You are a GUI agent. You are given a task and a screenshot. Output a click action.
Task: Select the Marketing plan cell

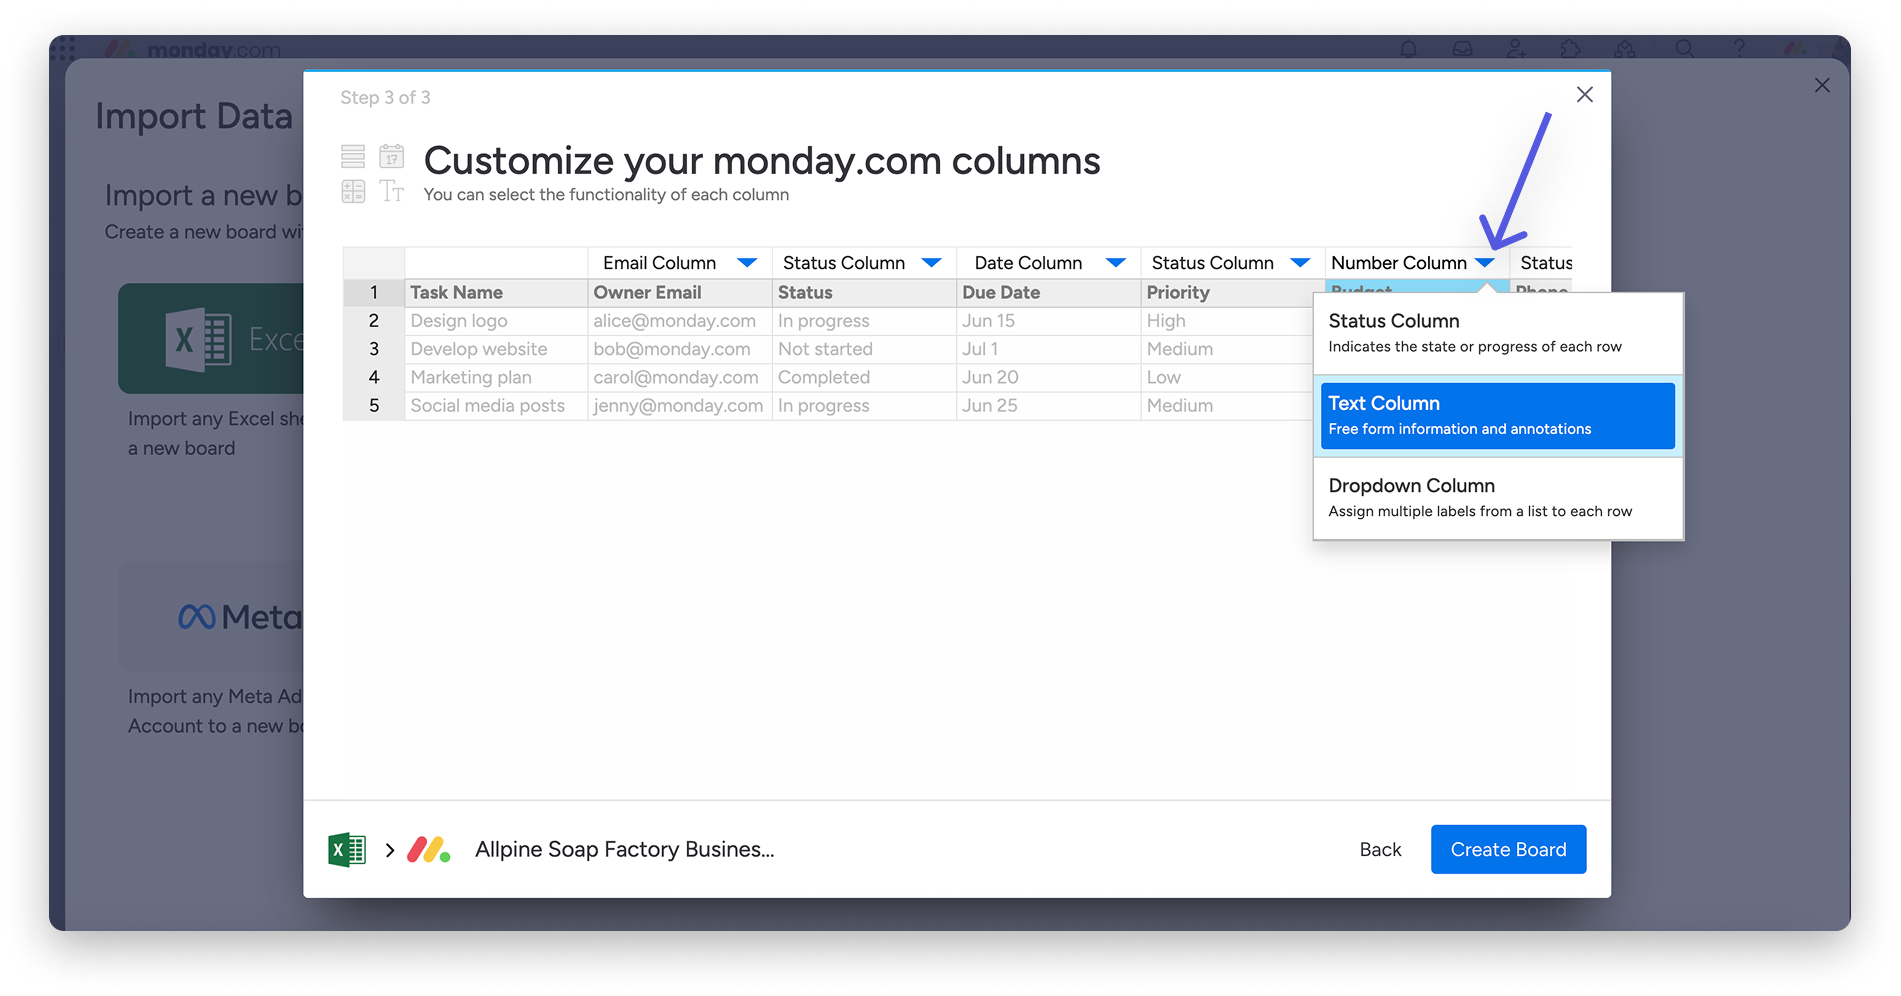point(496,377)
